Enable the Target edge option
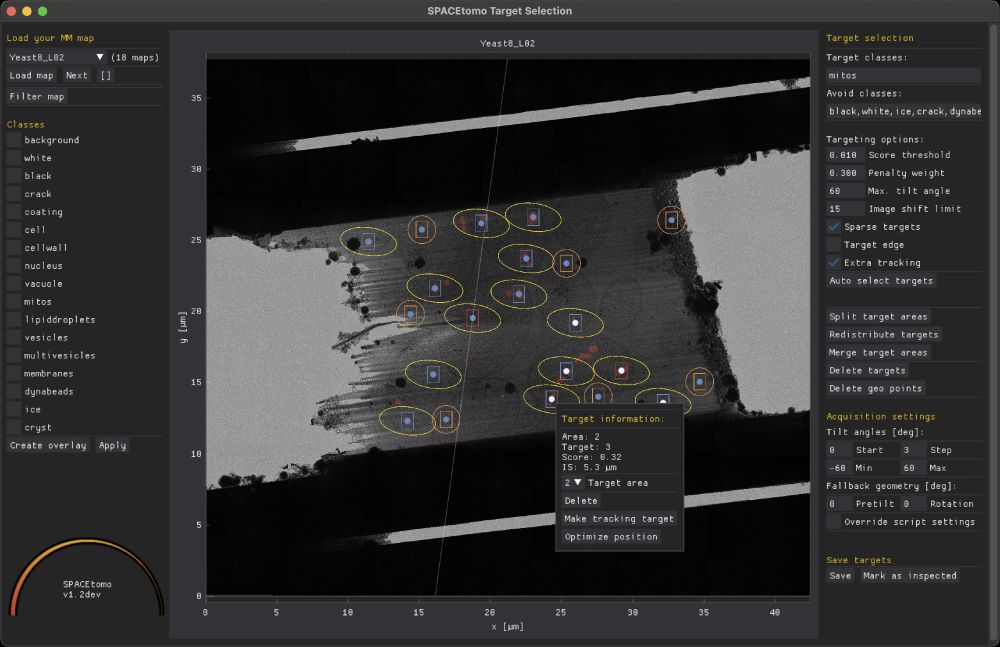1000x647 pixels. [833, 244]
